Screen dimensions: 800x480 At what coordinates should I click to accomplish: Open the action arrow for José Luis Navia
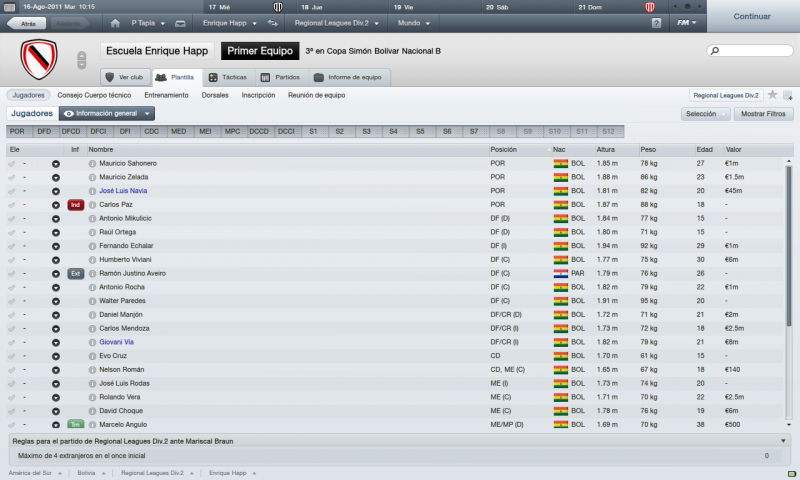[56, 191]
